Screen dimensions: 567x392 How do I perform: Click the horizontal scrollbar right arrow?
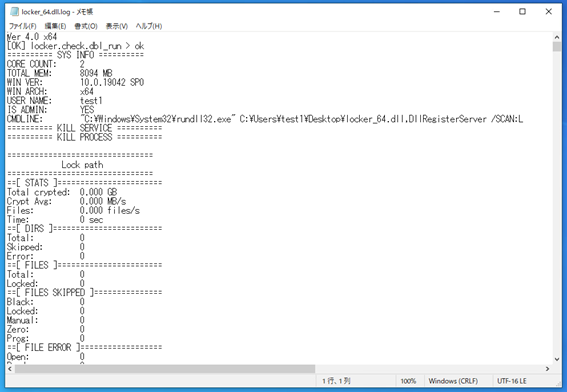coord(547,368)
